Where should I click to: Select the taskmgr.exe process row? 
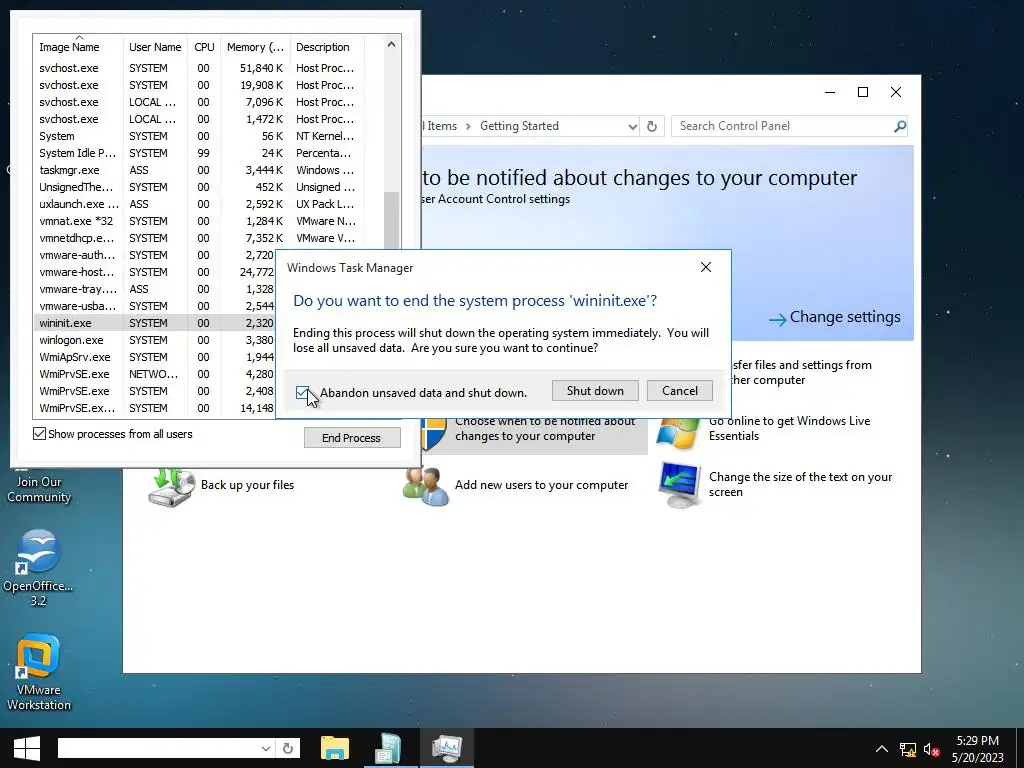coord(198,170)
